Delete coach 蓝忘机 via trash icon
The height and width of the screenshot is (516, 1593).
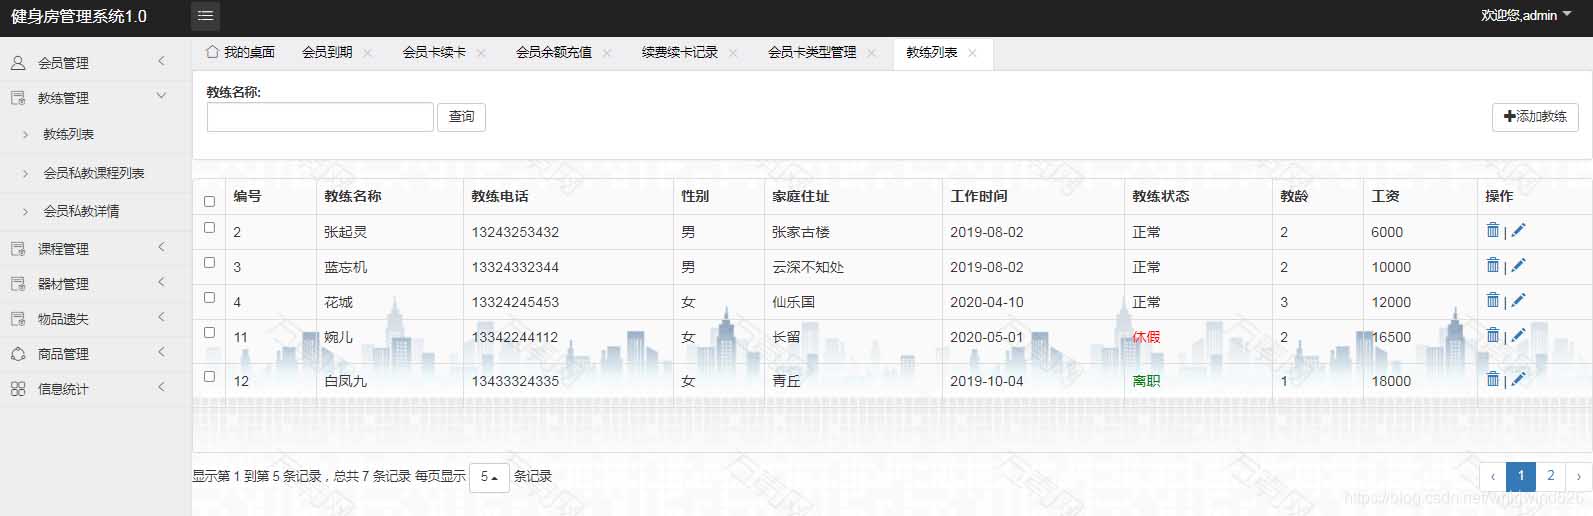tap(1493, 265)
